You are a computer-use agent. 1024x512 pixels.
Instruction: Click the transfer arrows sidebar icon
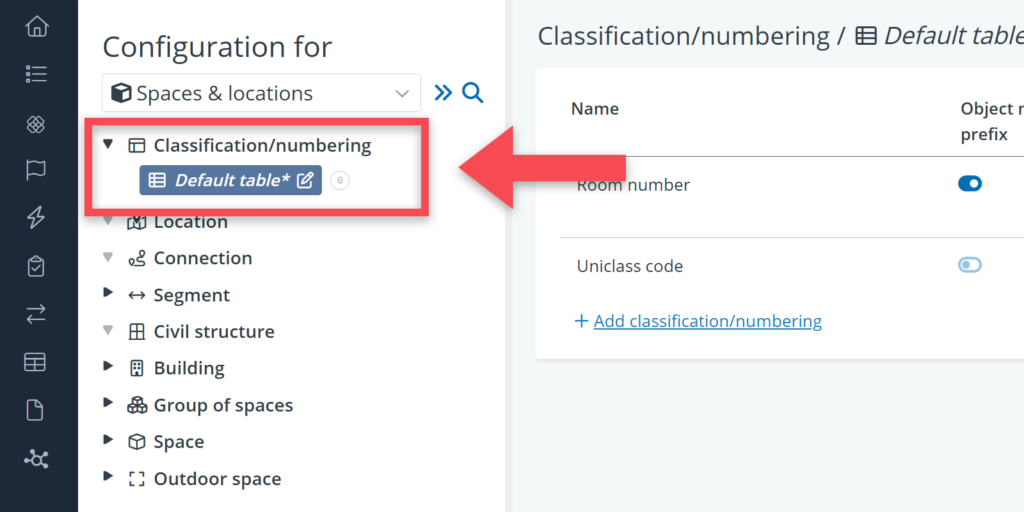pyautogui.click(x=36, y=315)
